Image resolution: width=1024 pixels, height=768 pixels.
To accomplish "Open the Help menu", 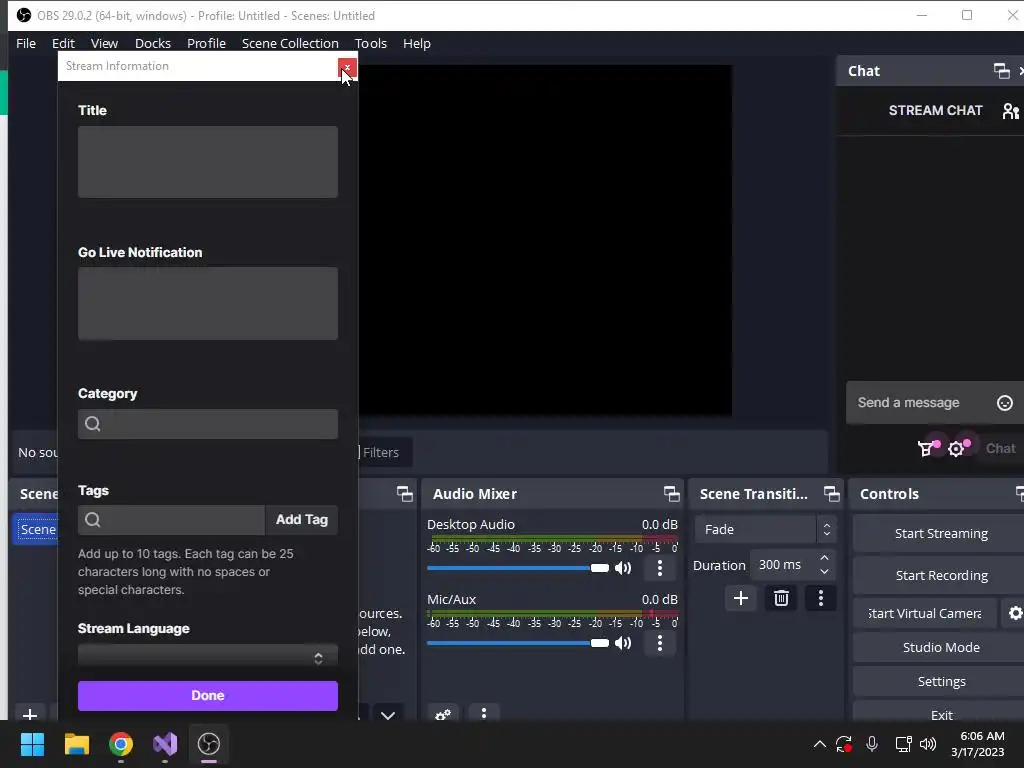I will pyautogui.click(x=417, y=43).
